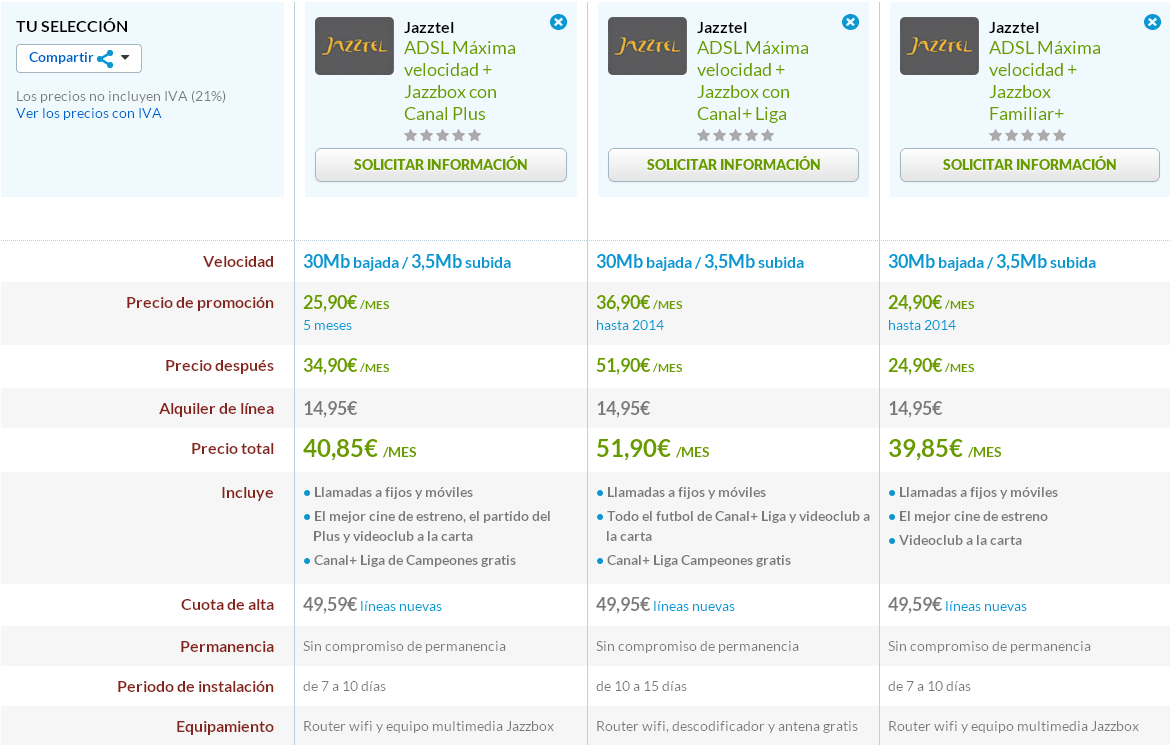Request information for the Jazzbox con Canal Plus offer

(x=440, y=165)
